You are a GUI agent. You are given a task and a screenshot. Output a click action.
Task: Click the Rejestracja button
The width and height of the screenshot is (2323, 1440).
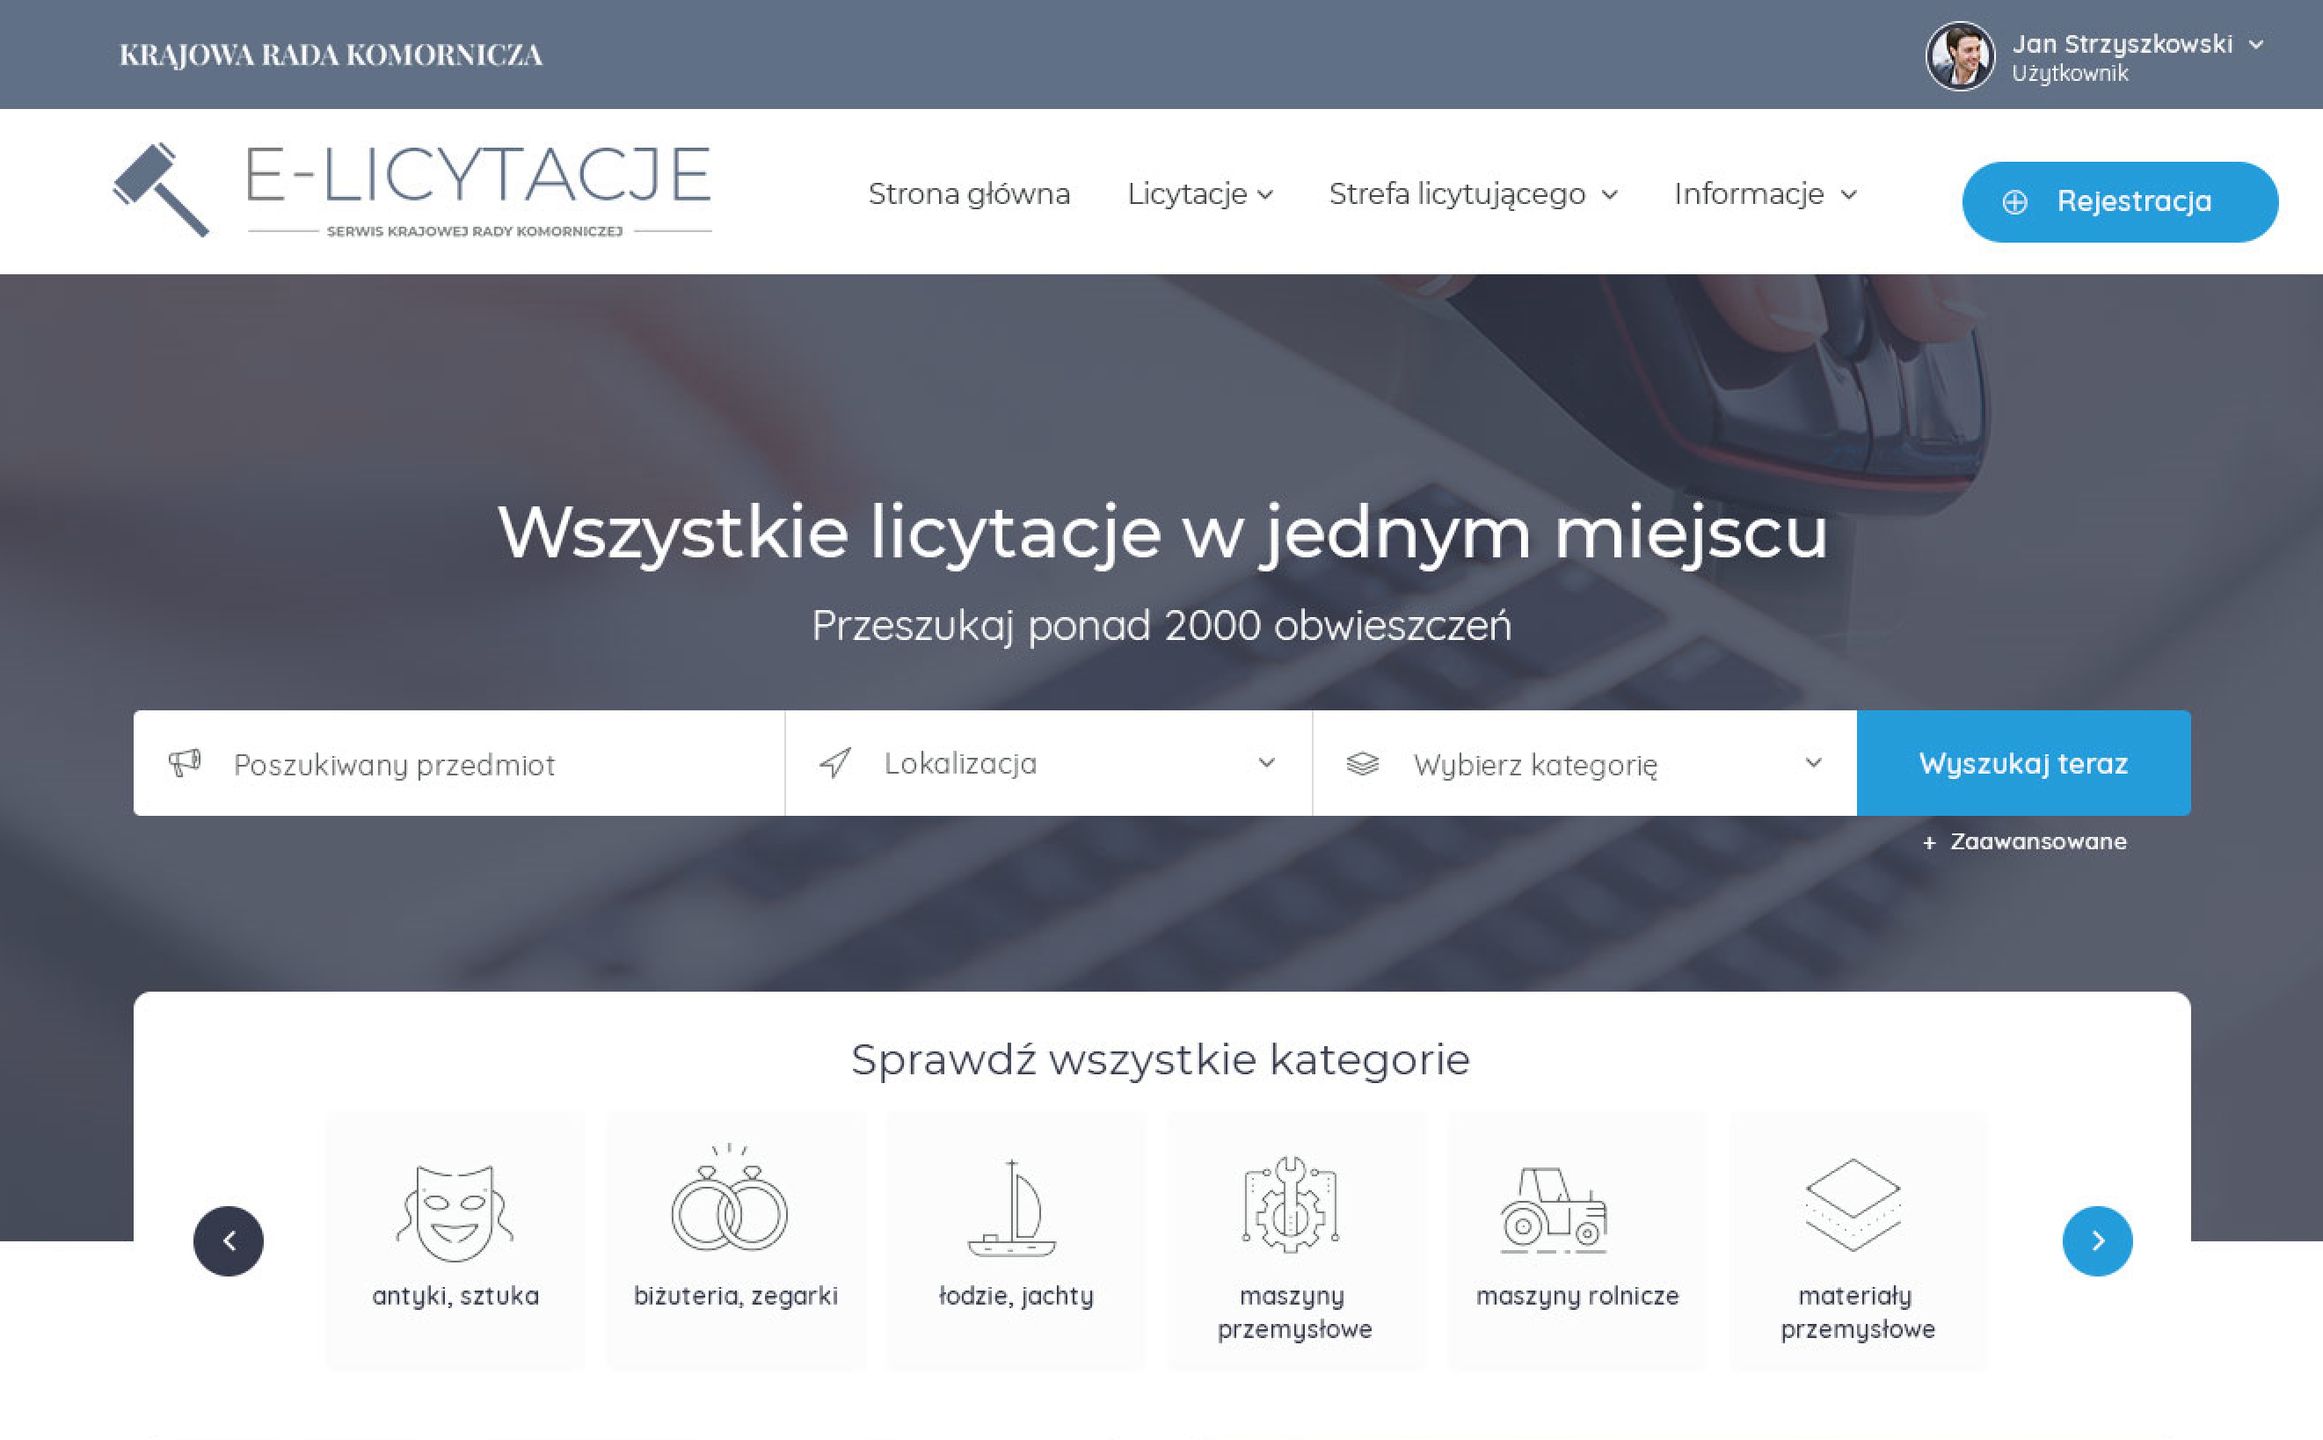[2119, 202]
